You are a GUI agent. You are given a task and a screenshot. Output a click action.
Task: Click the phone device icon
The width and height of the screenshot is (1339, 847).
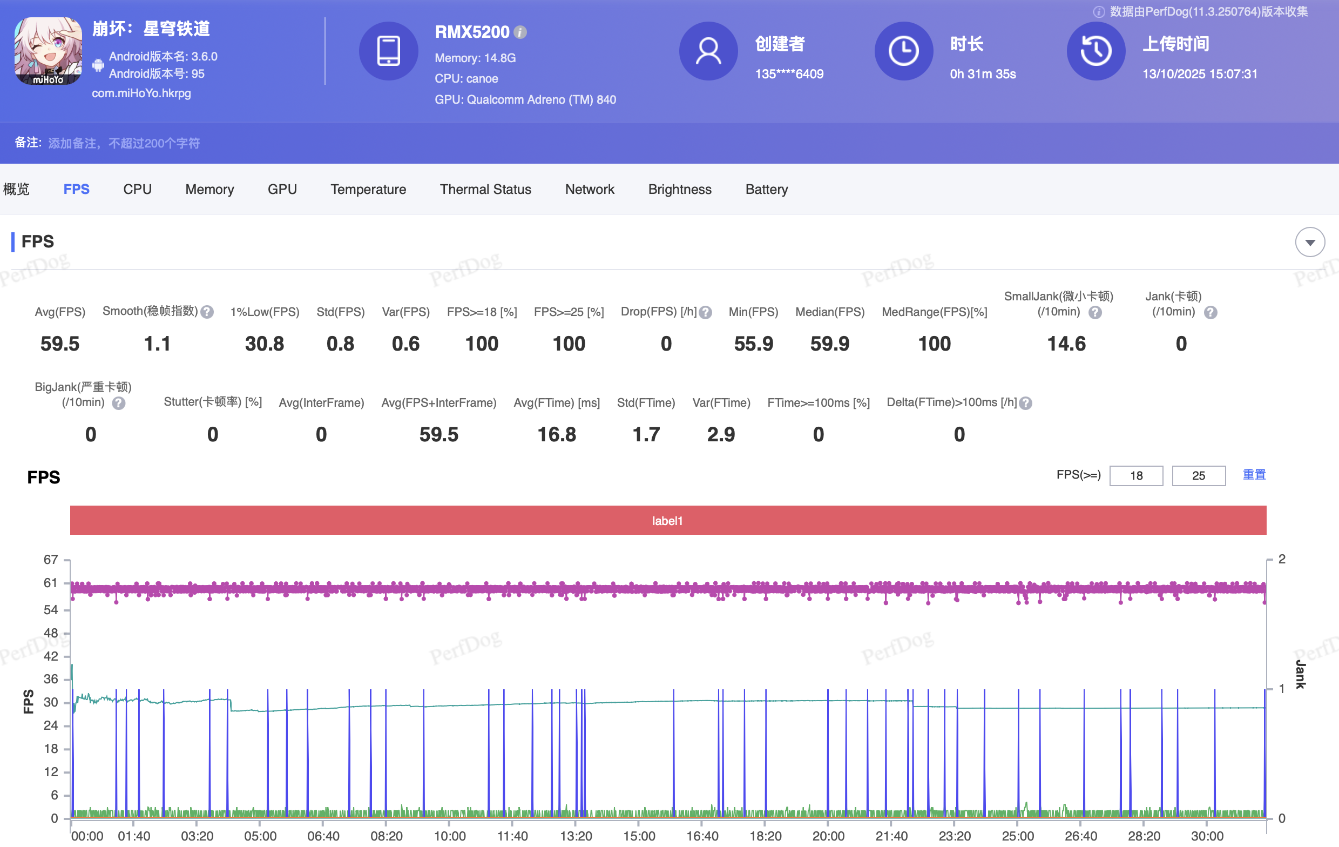388,51
